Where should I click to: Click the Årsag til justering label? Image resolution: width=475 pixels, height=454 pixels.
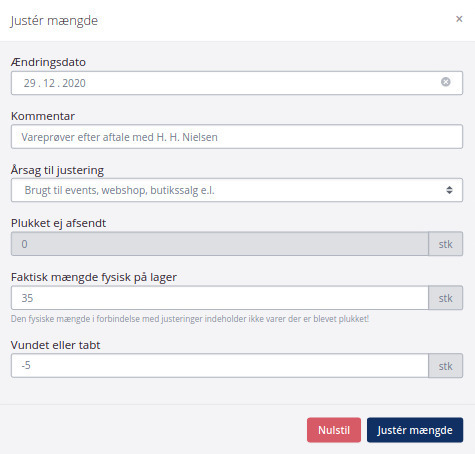tap(57, 170)
